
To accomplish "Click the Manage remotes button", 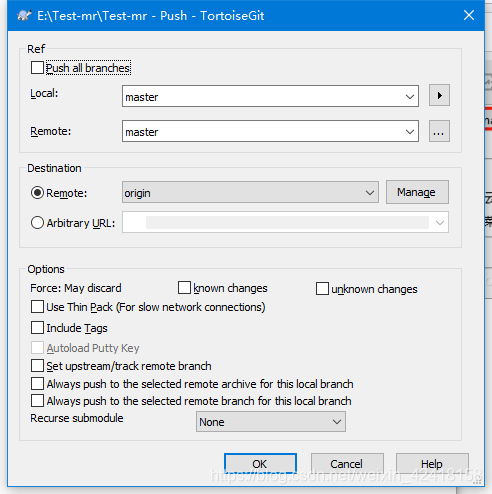I will 417,192.
